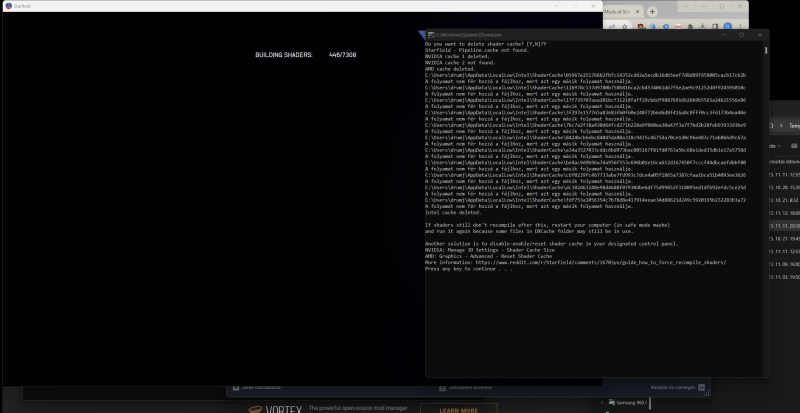
Task: Expand the Samsung 960 drive tree item
Action: (x=602, y=402)
